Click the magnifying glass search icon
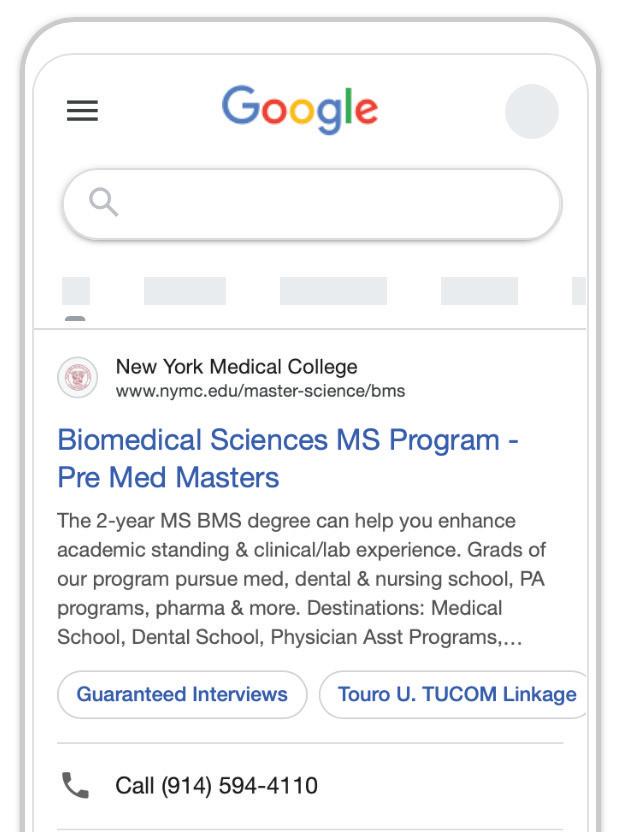The image size is (620, 832). [104, 203]
